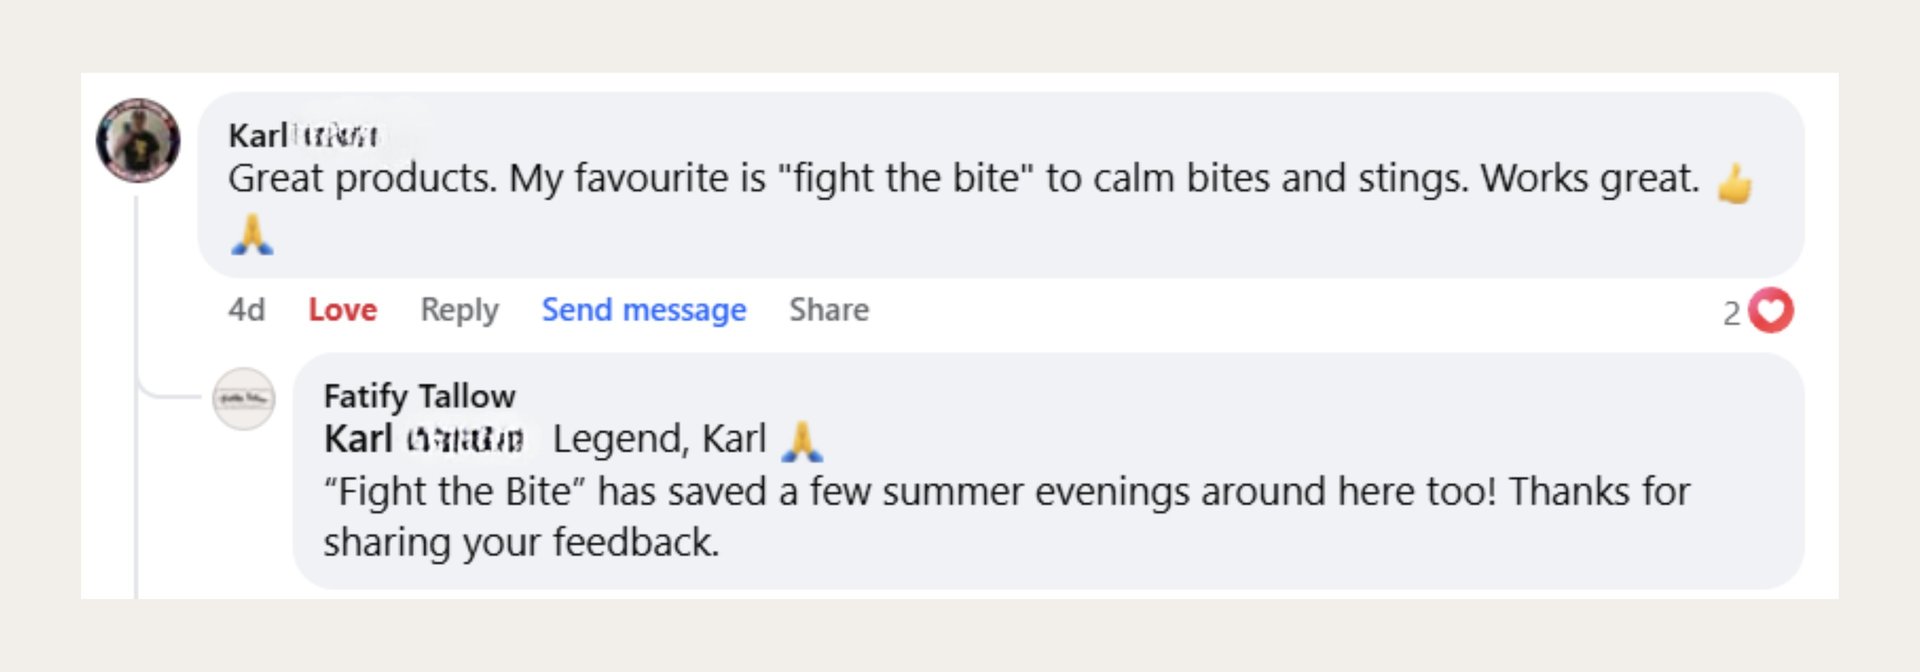Open the Fatify Tallow page logo avatar

(243, 399)
